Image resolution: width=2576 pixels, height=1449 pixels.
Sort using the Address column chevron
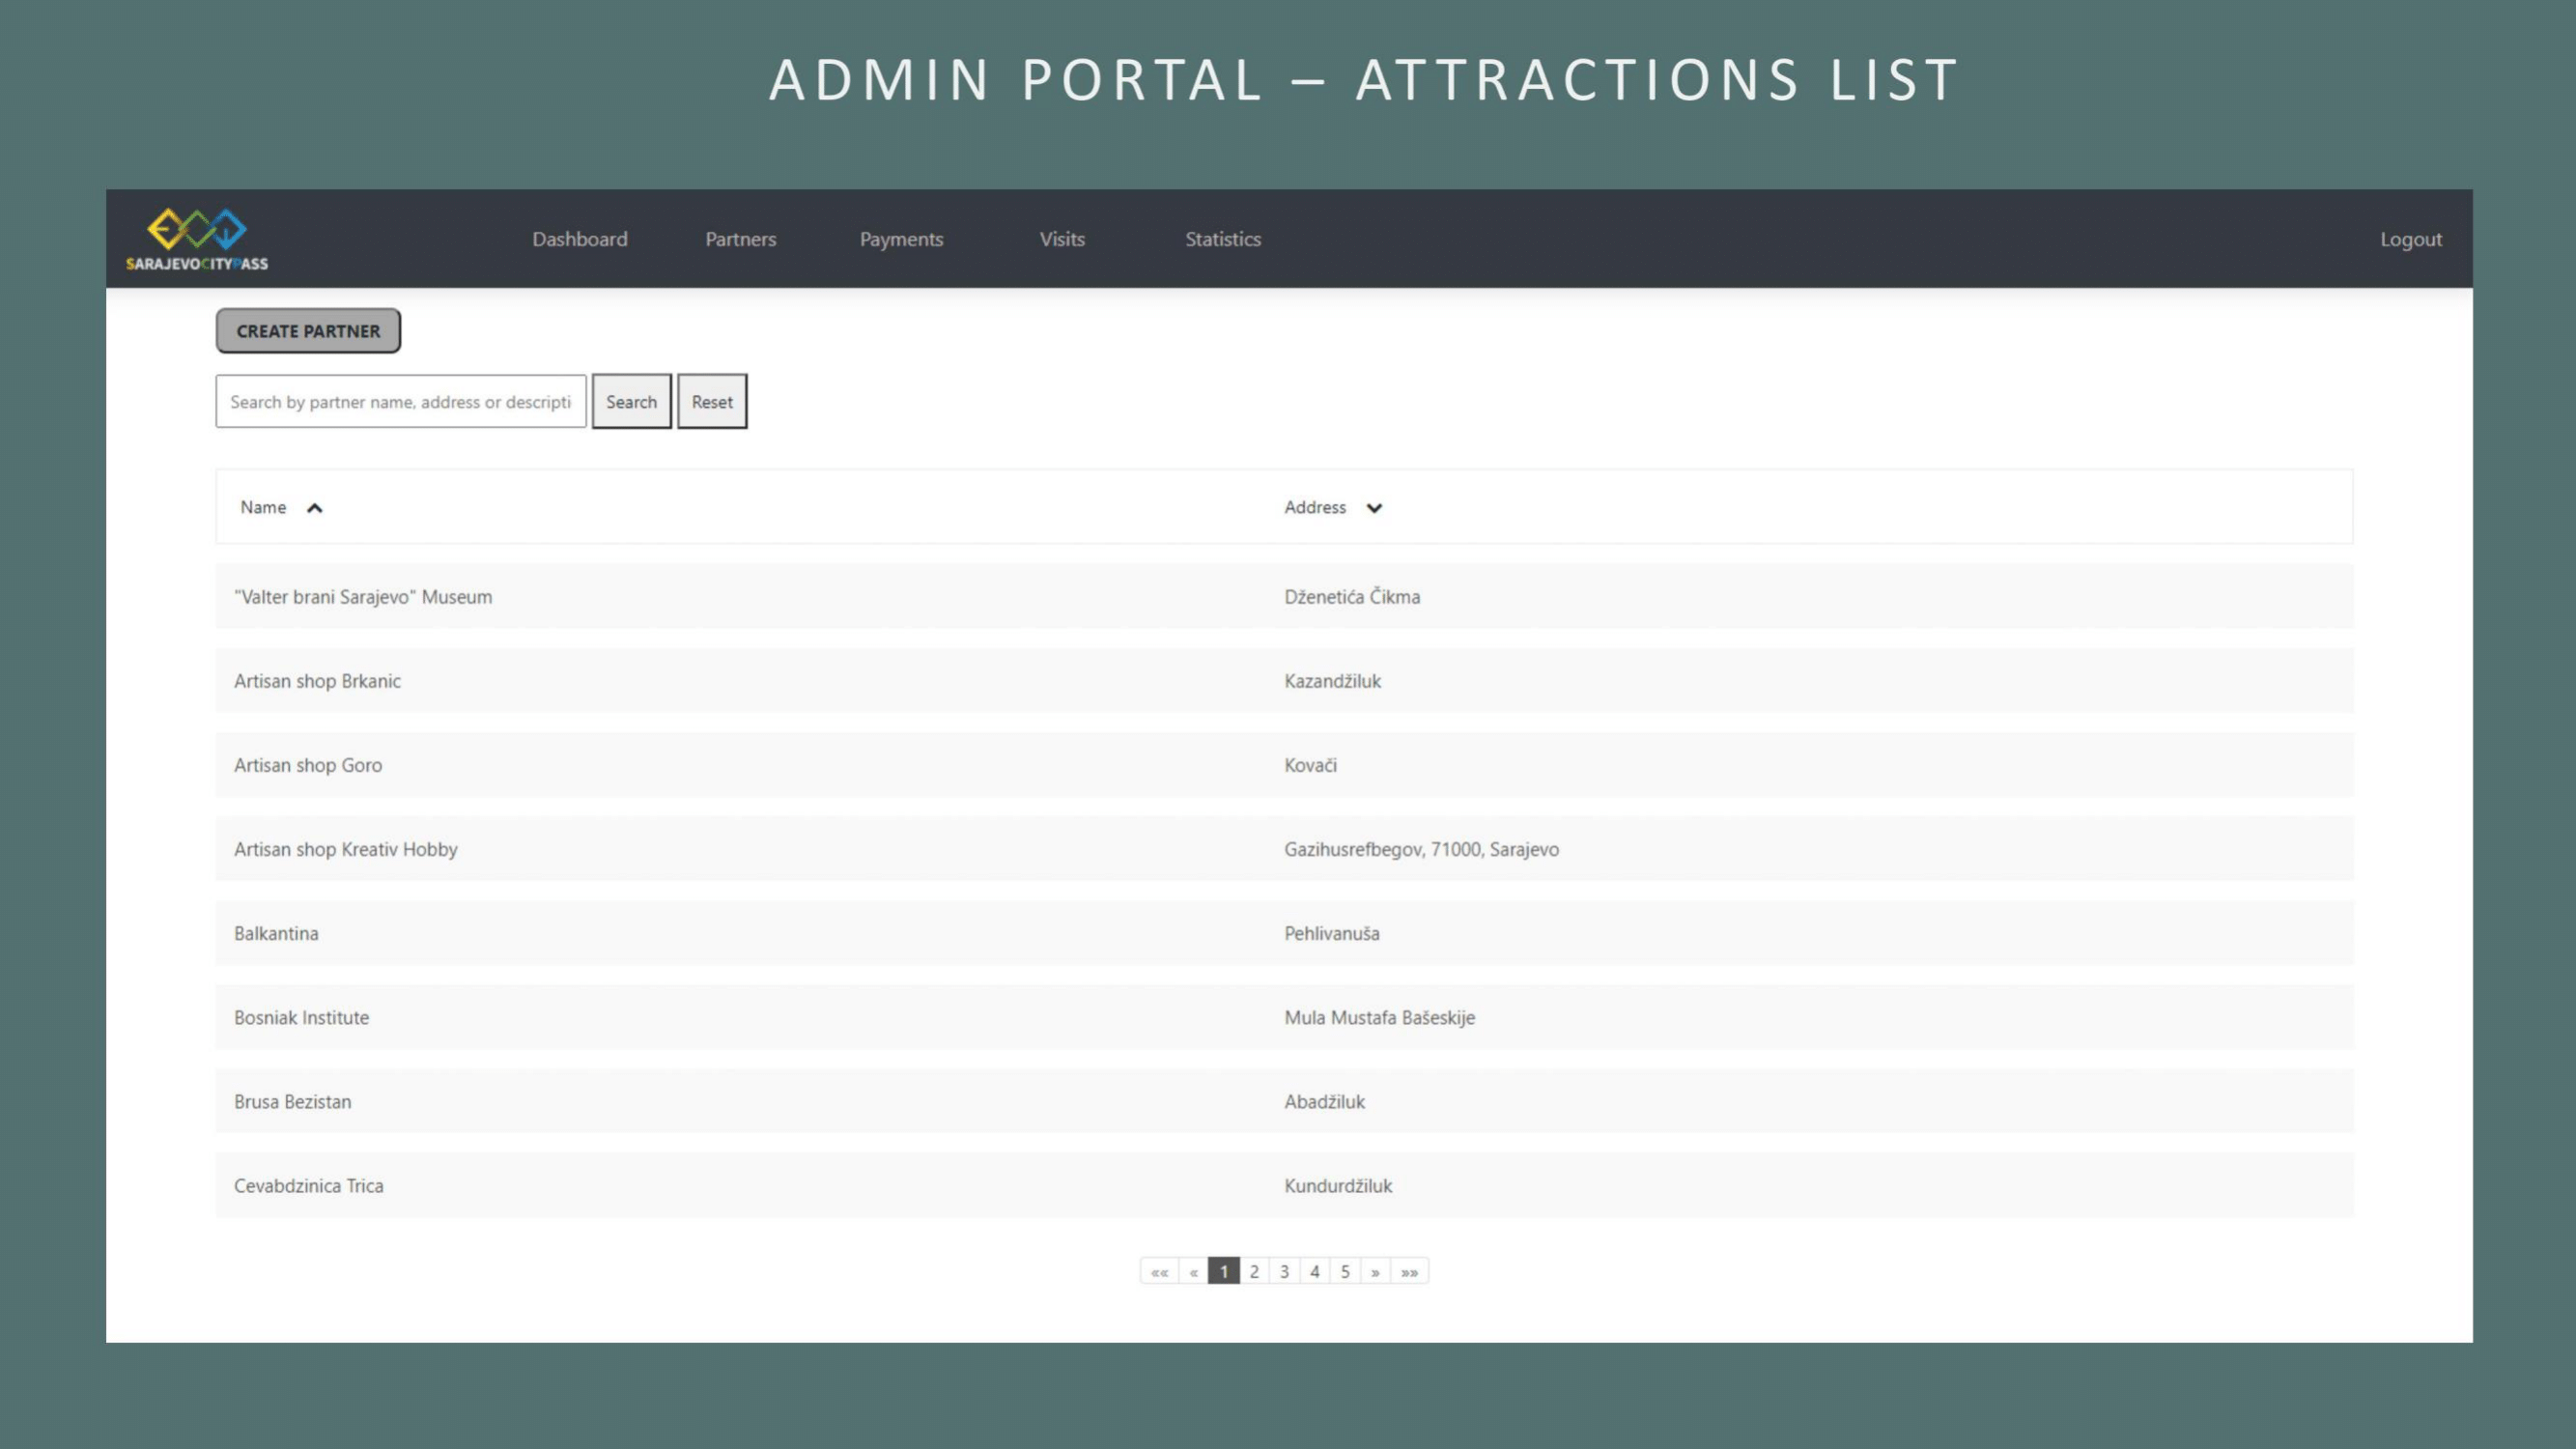(x=1374, y=508)
